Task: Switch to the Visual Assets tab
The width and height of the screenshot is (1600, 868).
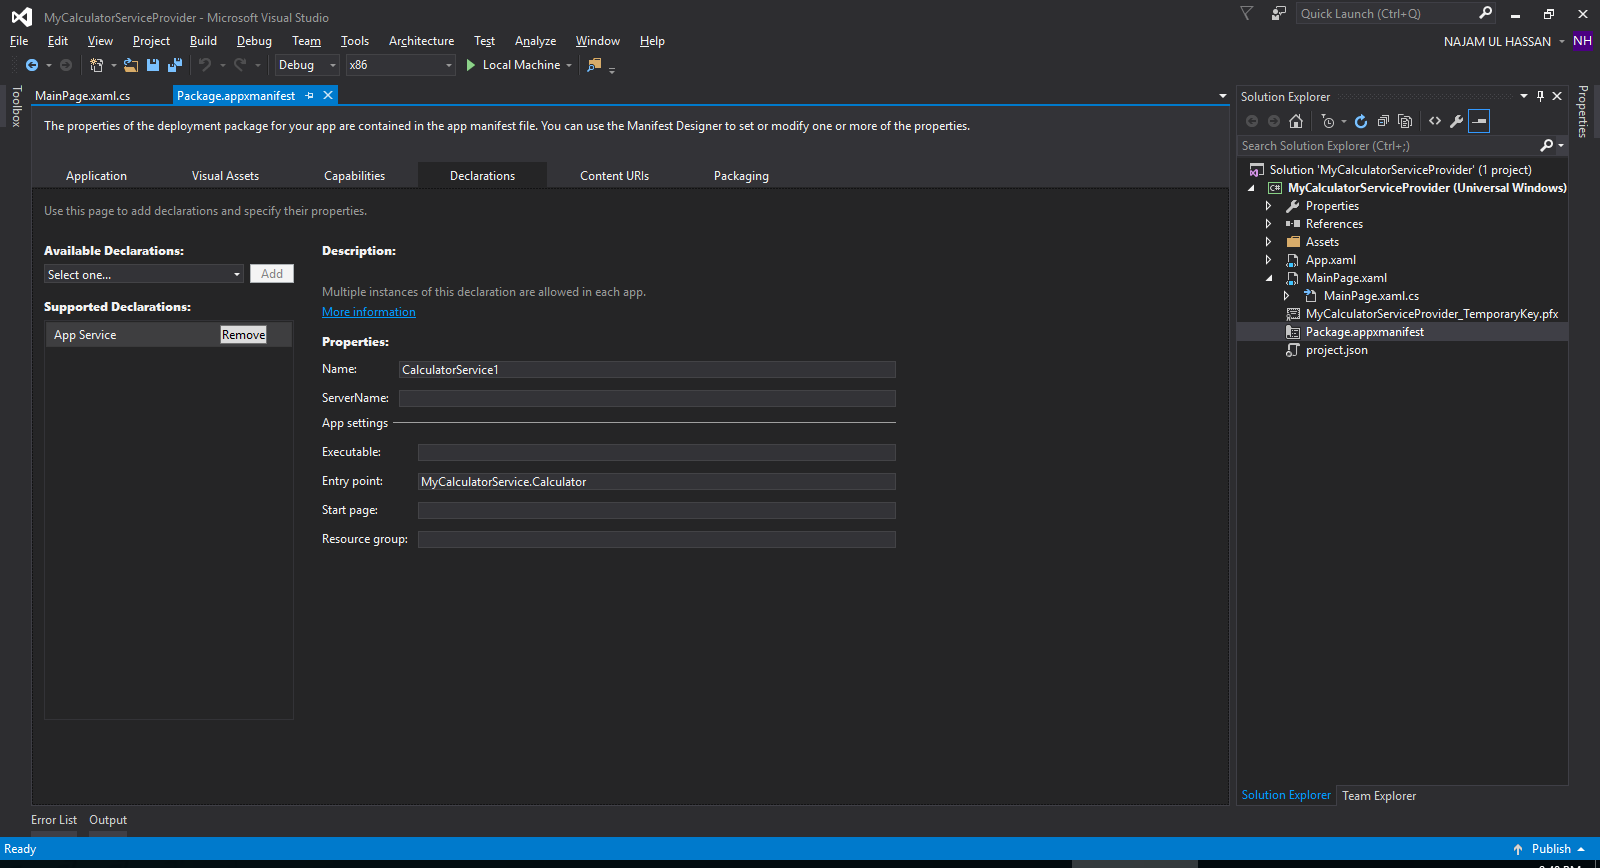Action: click(225, 176)
